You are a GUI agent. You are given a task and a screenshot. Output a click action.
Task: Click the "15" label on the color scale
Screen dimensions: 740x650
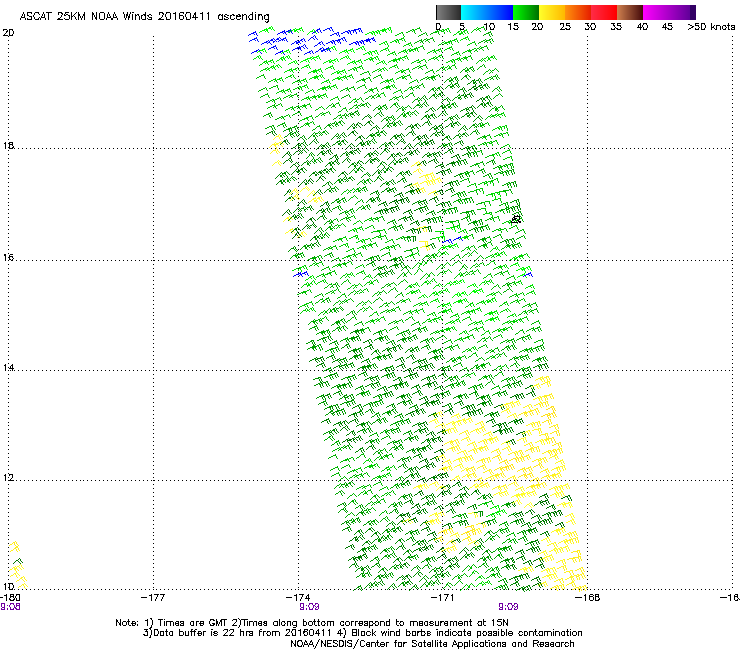pos(513,27)
